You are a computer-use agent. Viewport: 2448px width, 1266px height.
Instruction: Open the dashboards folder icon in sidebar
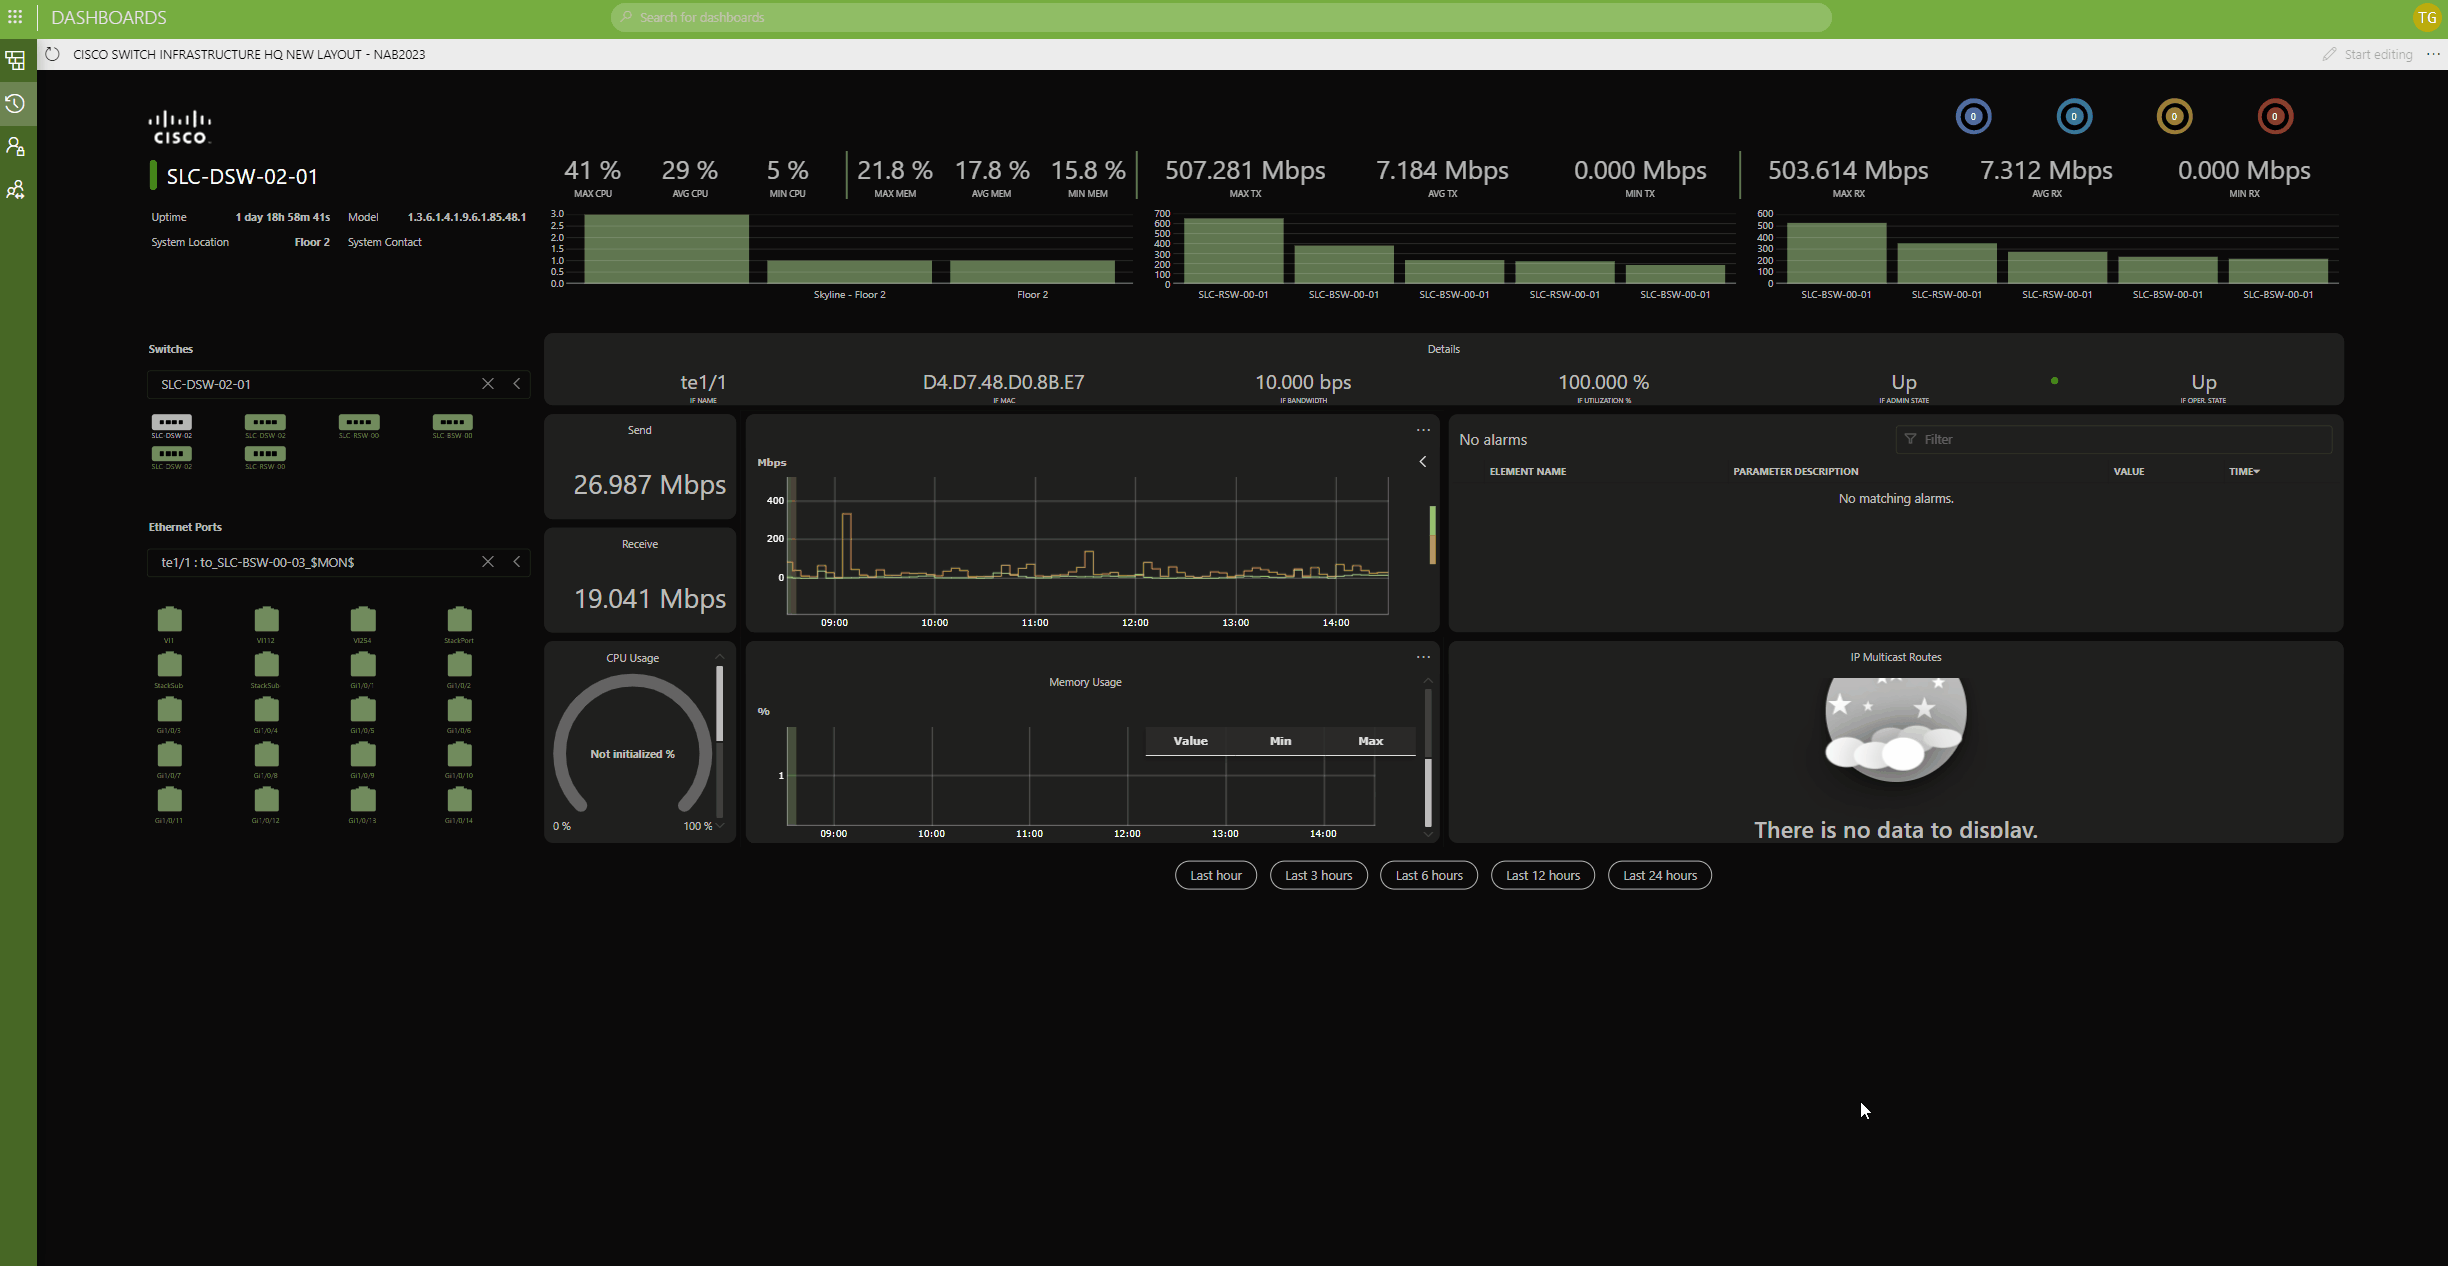pyautogui.click(x=15, y=61)
